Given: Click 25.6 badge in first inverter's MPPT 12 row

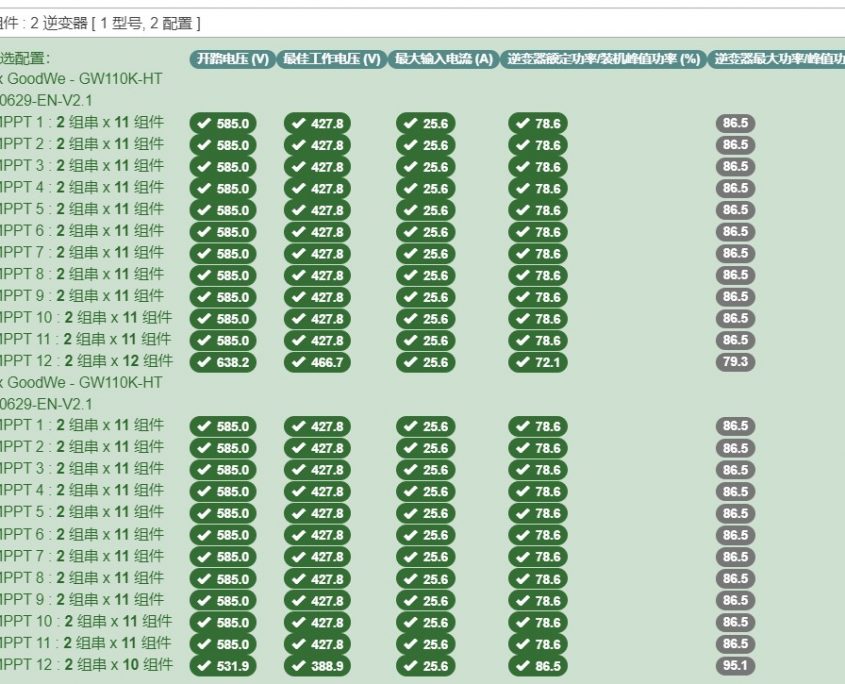Looking at the screenshot, I should [426, 362].
